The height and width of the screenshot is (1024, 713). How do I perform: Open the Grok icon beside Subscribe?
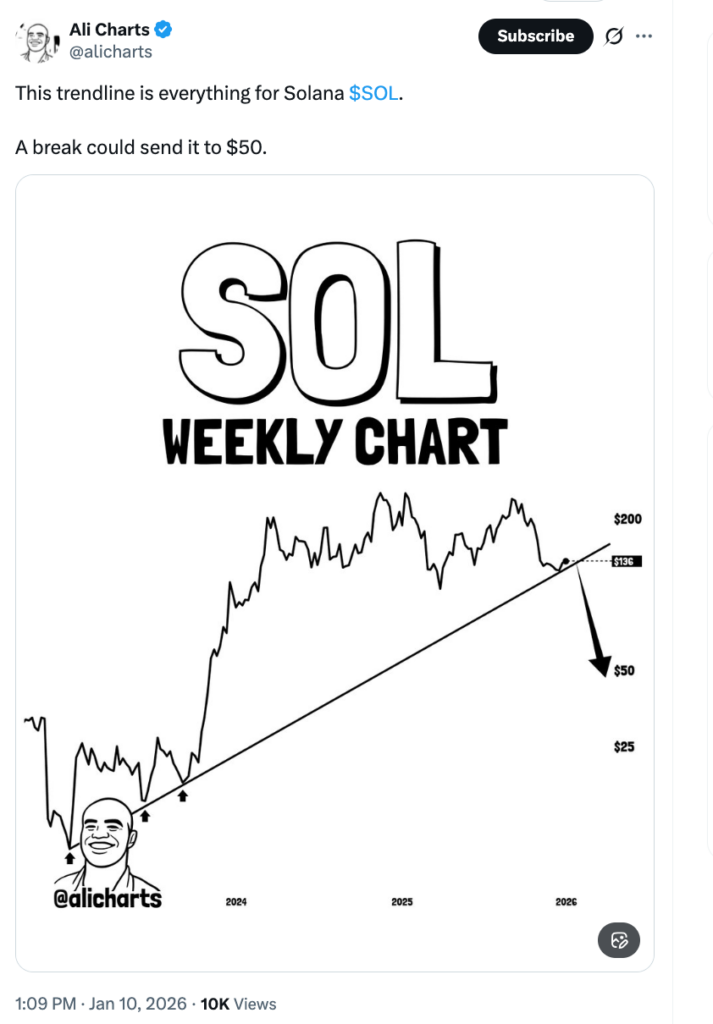(x=613, y=36)
